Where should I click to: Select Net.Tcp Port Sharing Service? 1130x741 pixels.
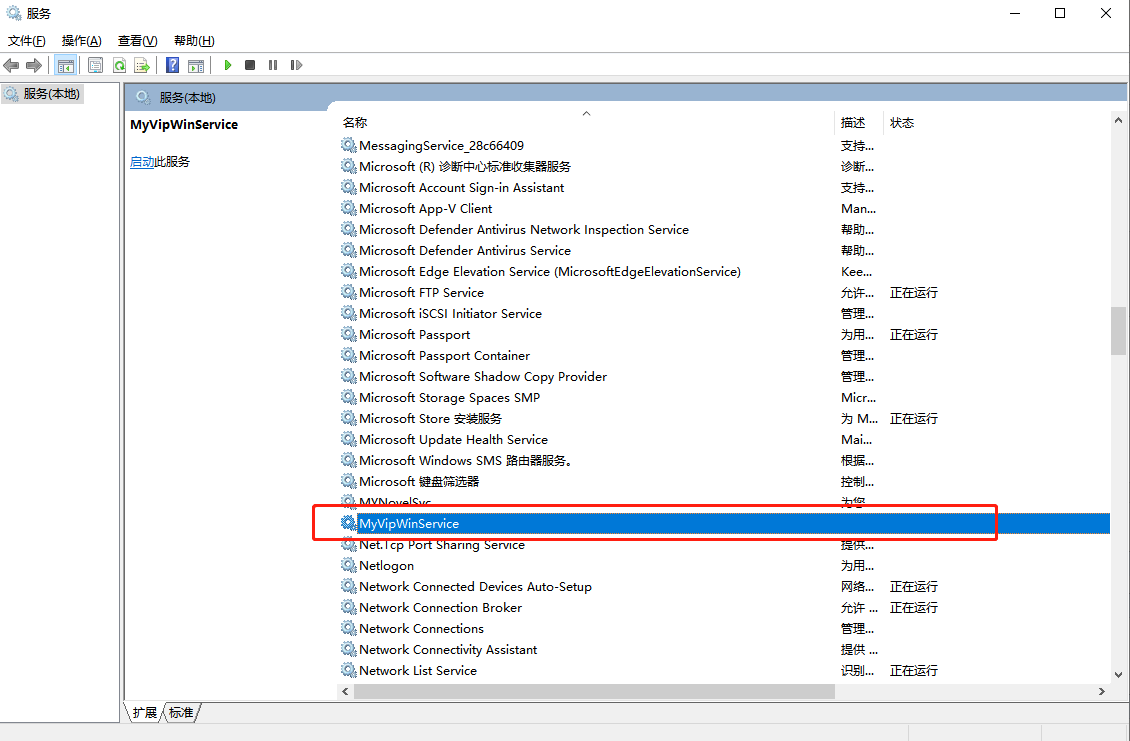[724, 545]
